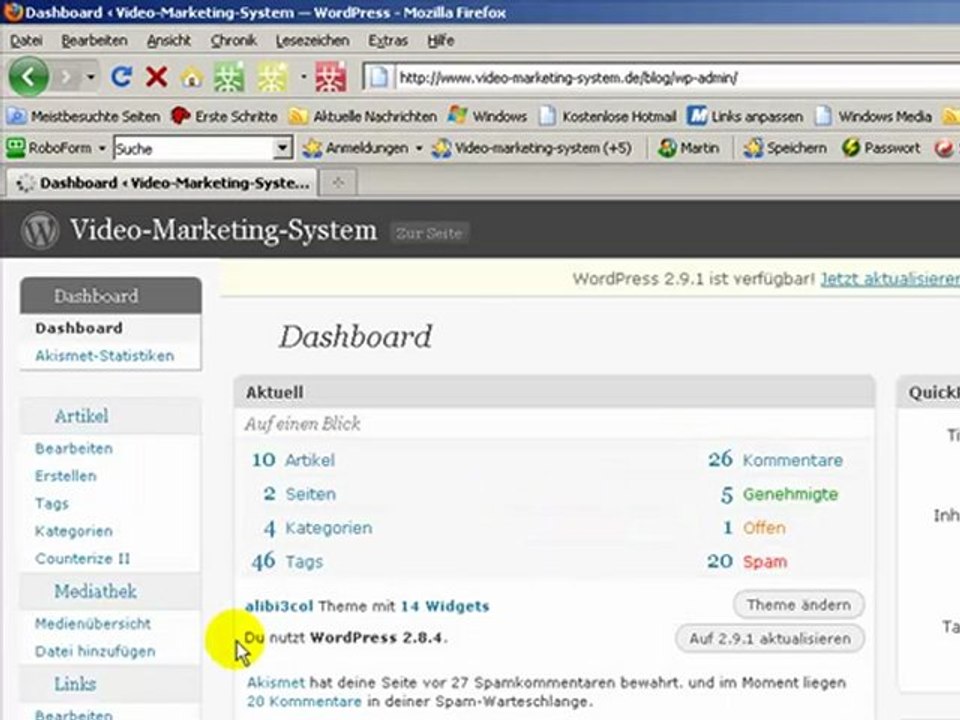Open Tags under Artikel sidebar
The height and width of the screenshot is (720, 960).
[x=51, y=504]
